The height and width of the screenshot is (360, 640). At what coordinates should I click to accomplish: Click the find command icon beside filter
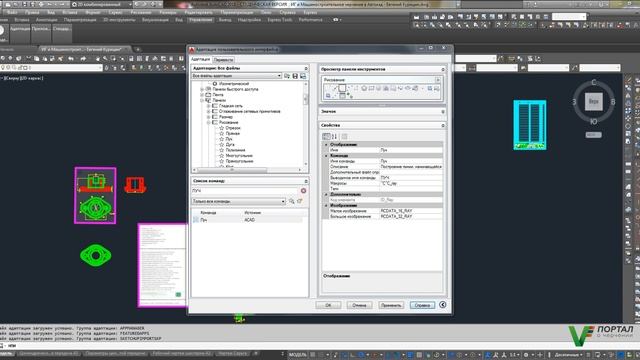(x=291, y=201)
